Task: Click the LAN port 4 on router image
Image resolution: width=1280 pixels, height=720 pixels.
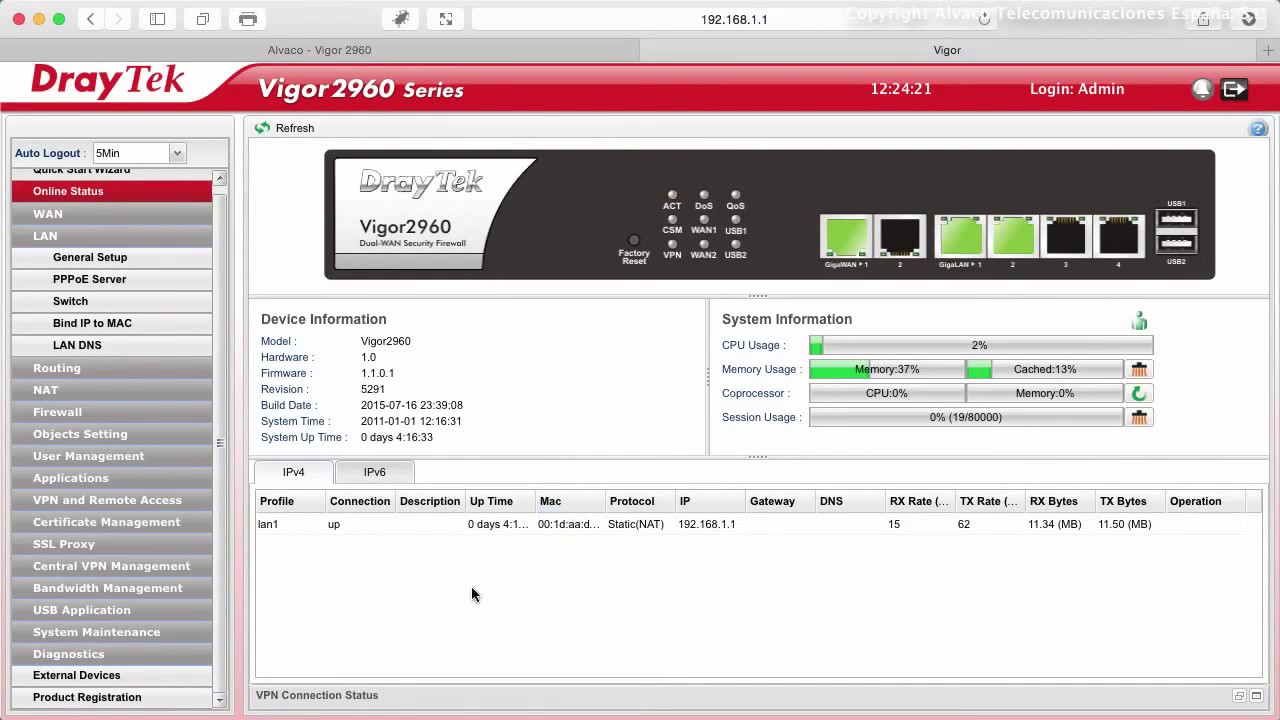Action: tap(1118, 237)
